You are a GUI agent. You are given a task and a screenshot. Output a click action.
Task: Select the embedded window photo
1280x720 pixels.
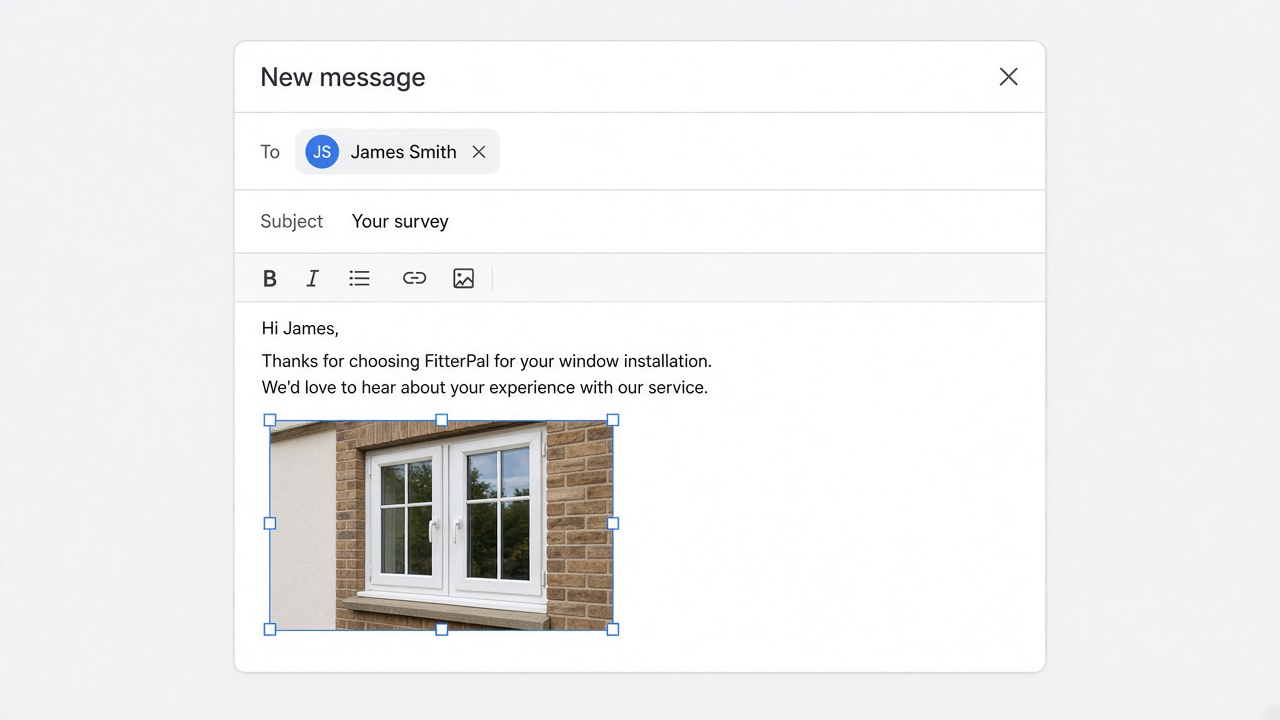click(441, 525)
